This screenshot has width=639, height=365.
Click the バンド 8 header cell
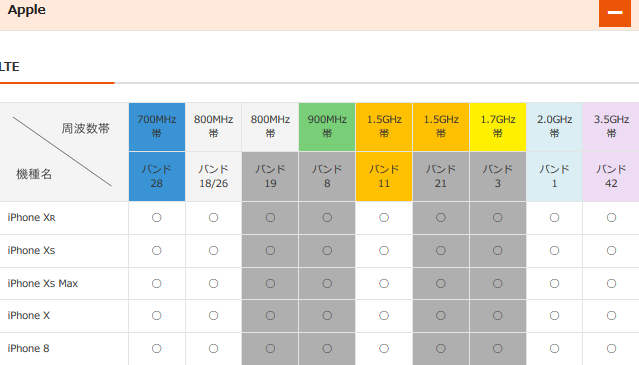pos(327,176)
